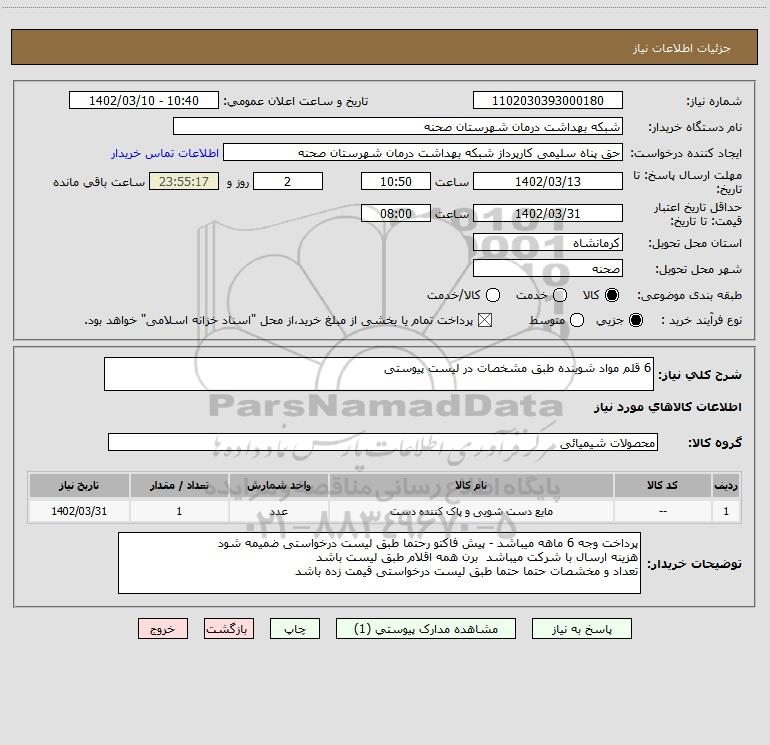Click the unit cell عدد in row 1
The height and width of the screenshot is (745, 770).
pos(278,511)
